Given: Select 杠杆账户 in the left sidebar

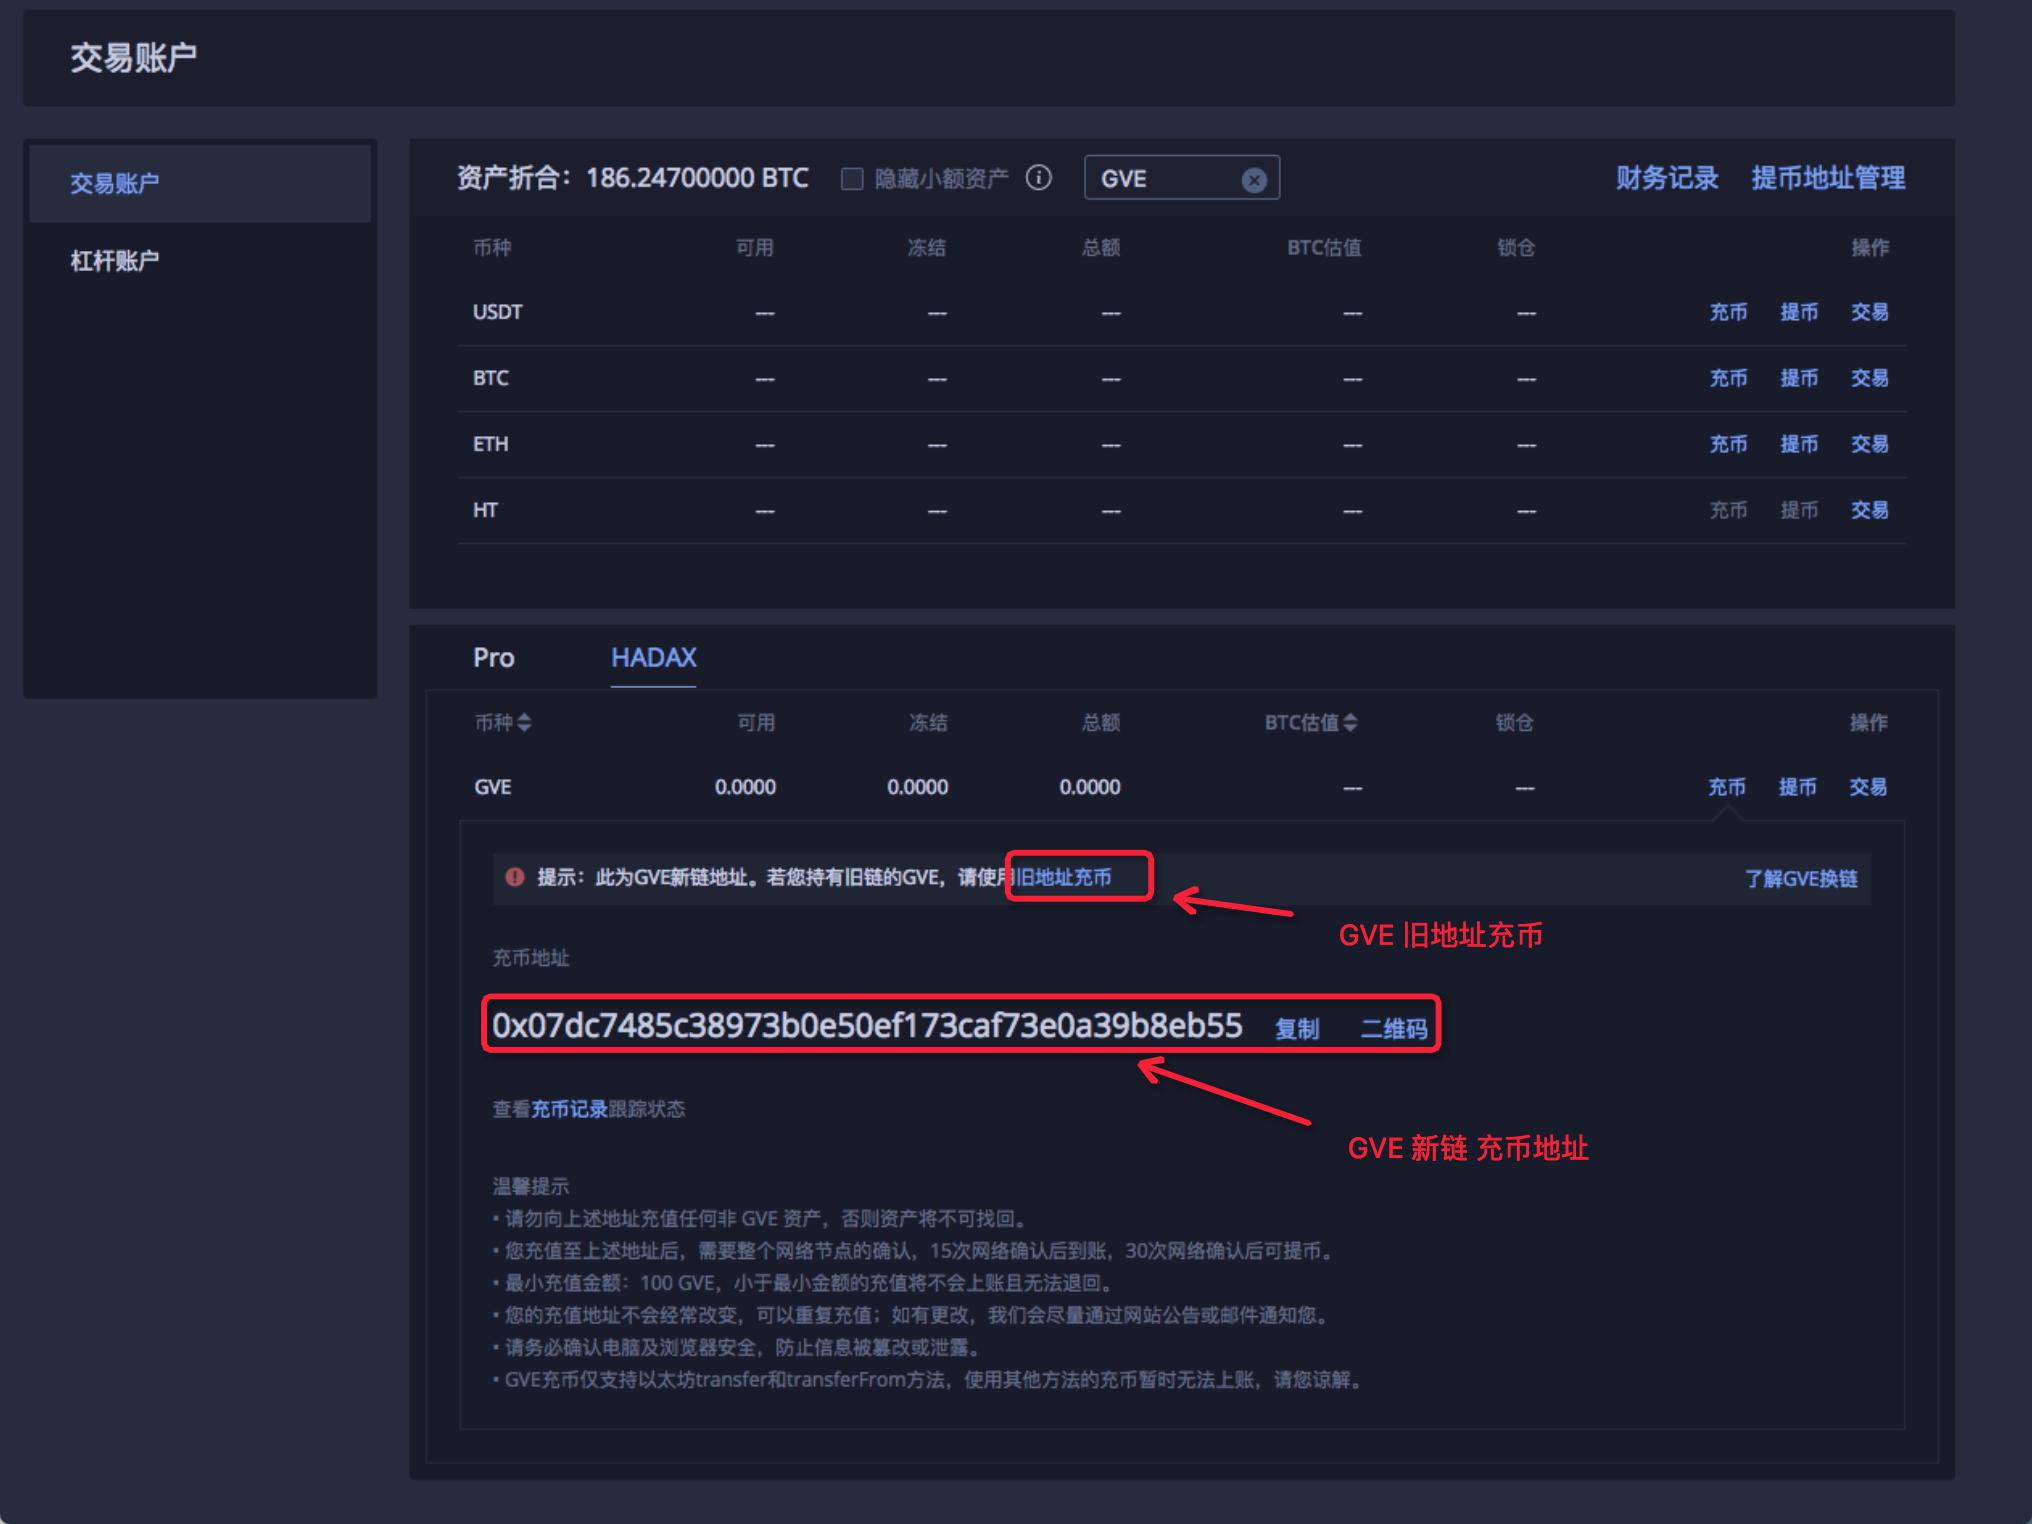Looking at the screenshot, I should pos(115,261).
